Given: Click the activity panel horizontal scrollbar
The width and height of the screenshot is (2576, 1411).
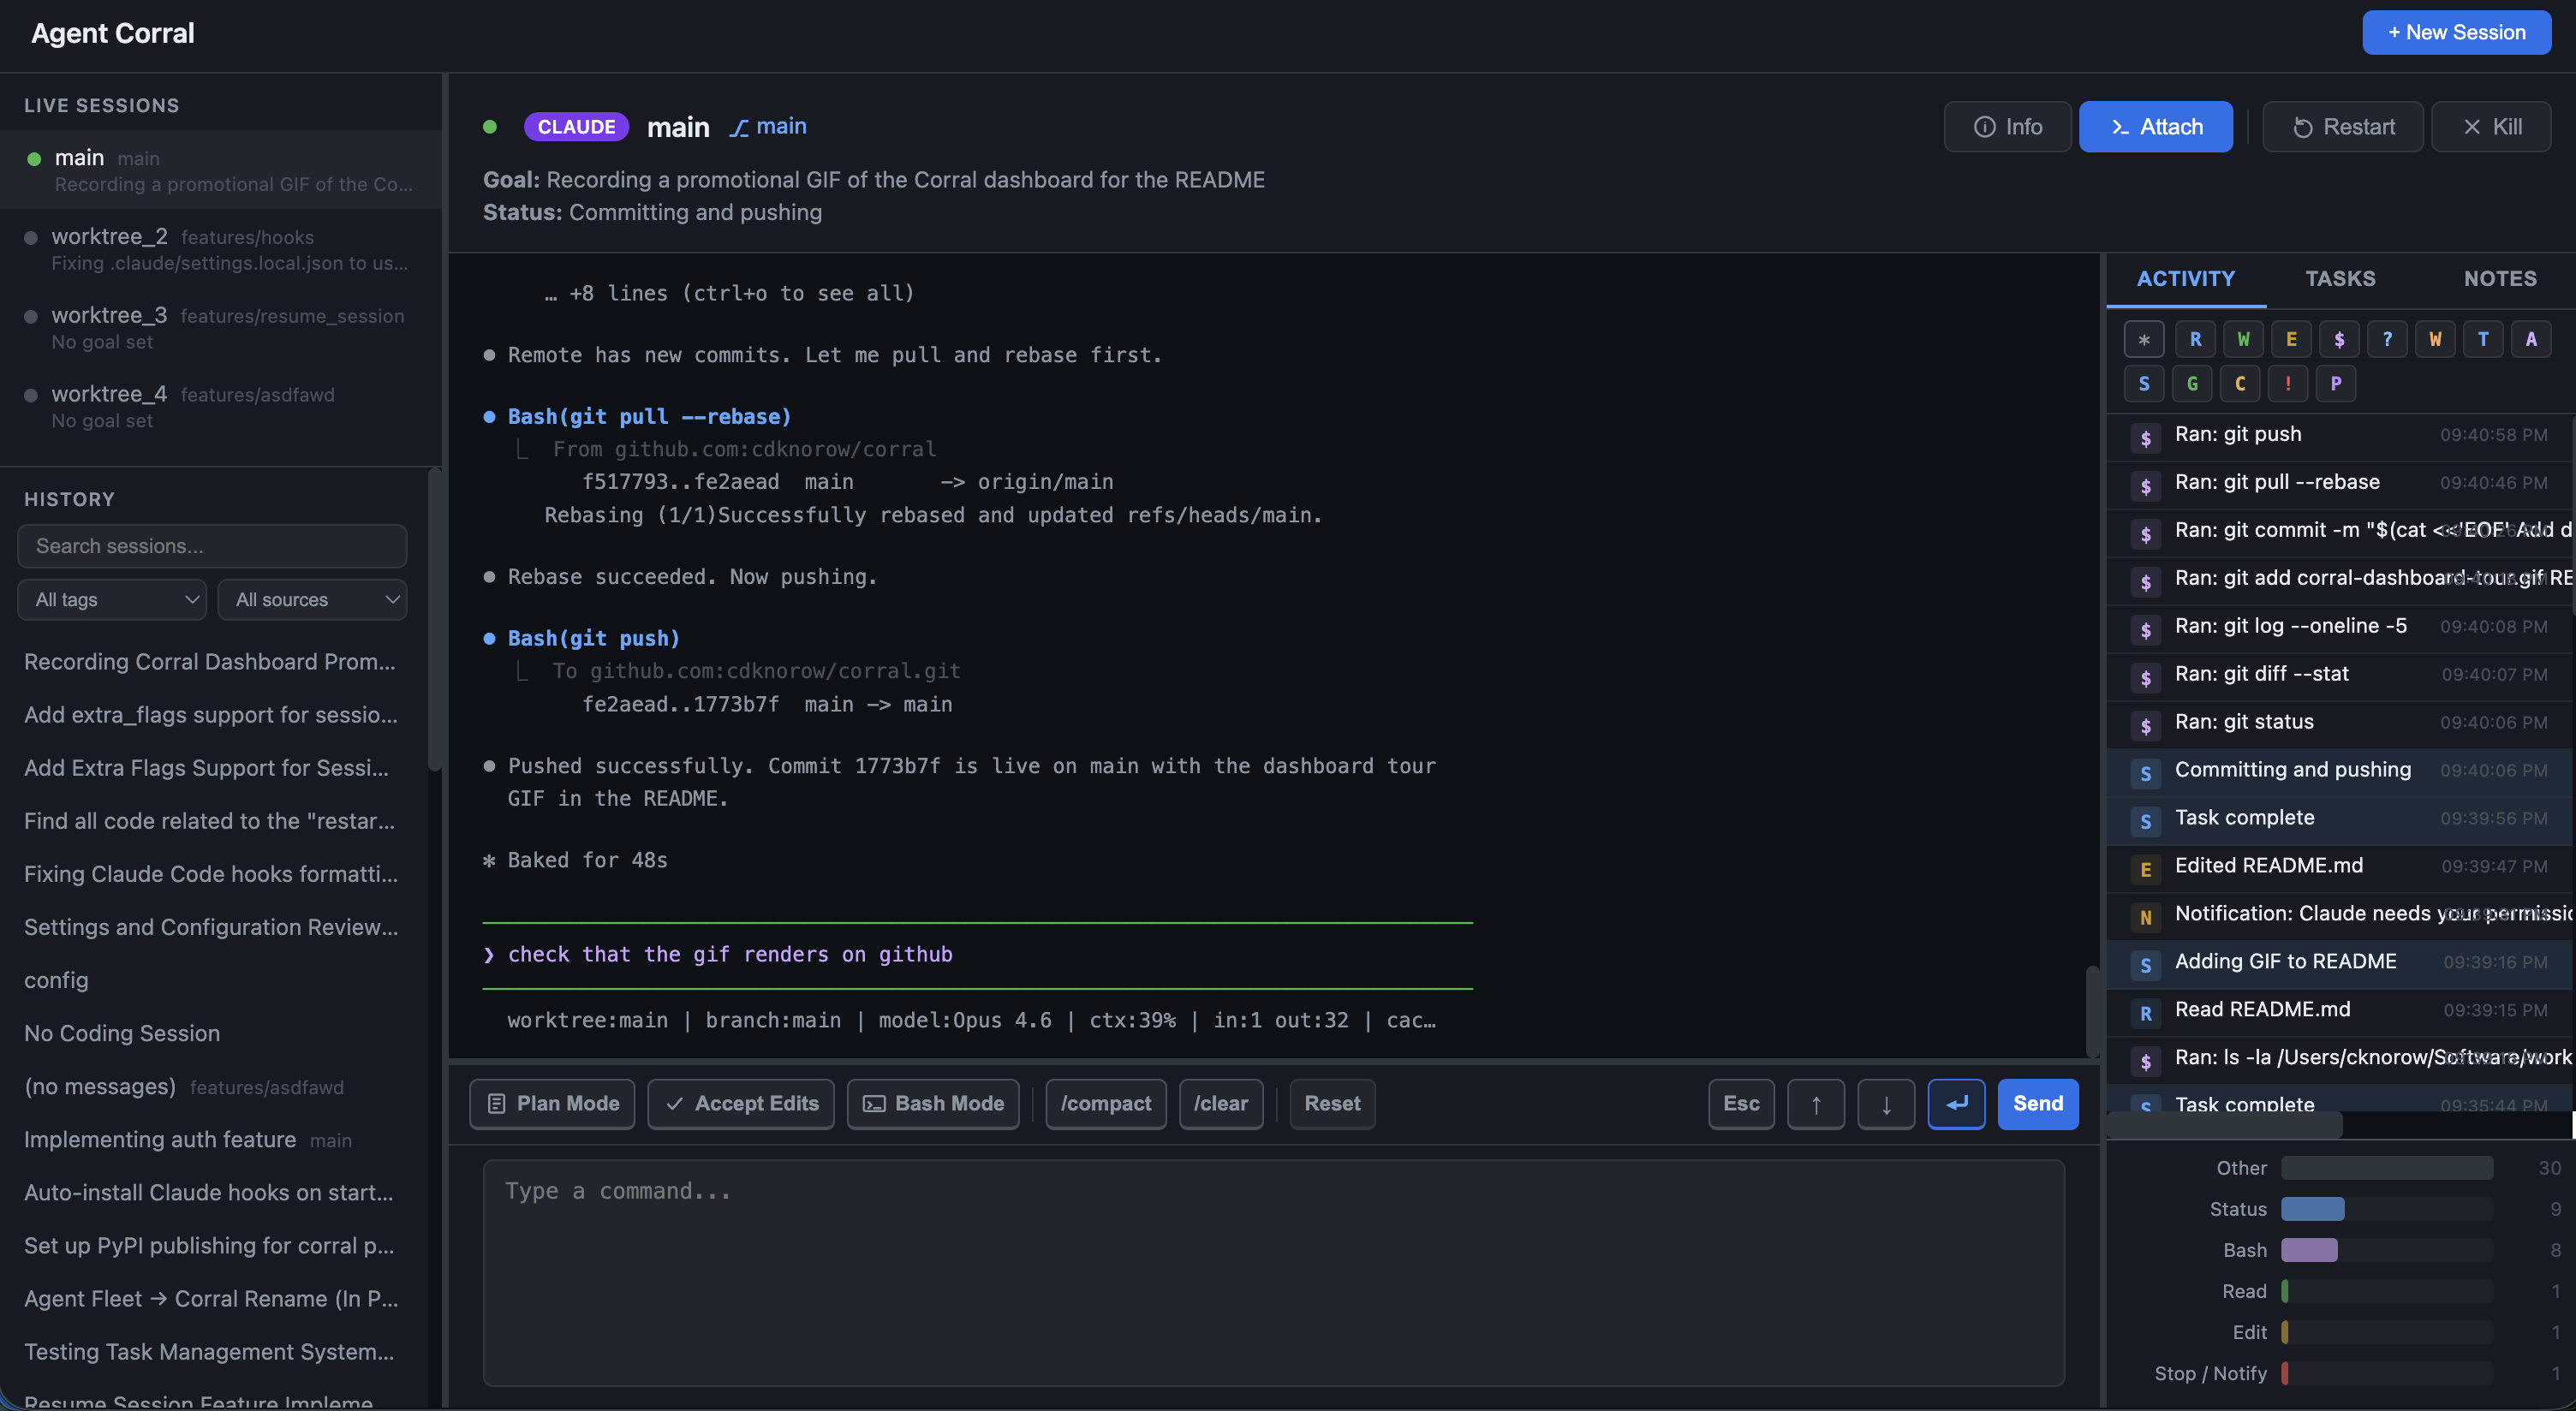Looking at the screenshot, I should 2224,1125.
